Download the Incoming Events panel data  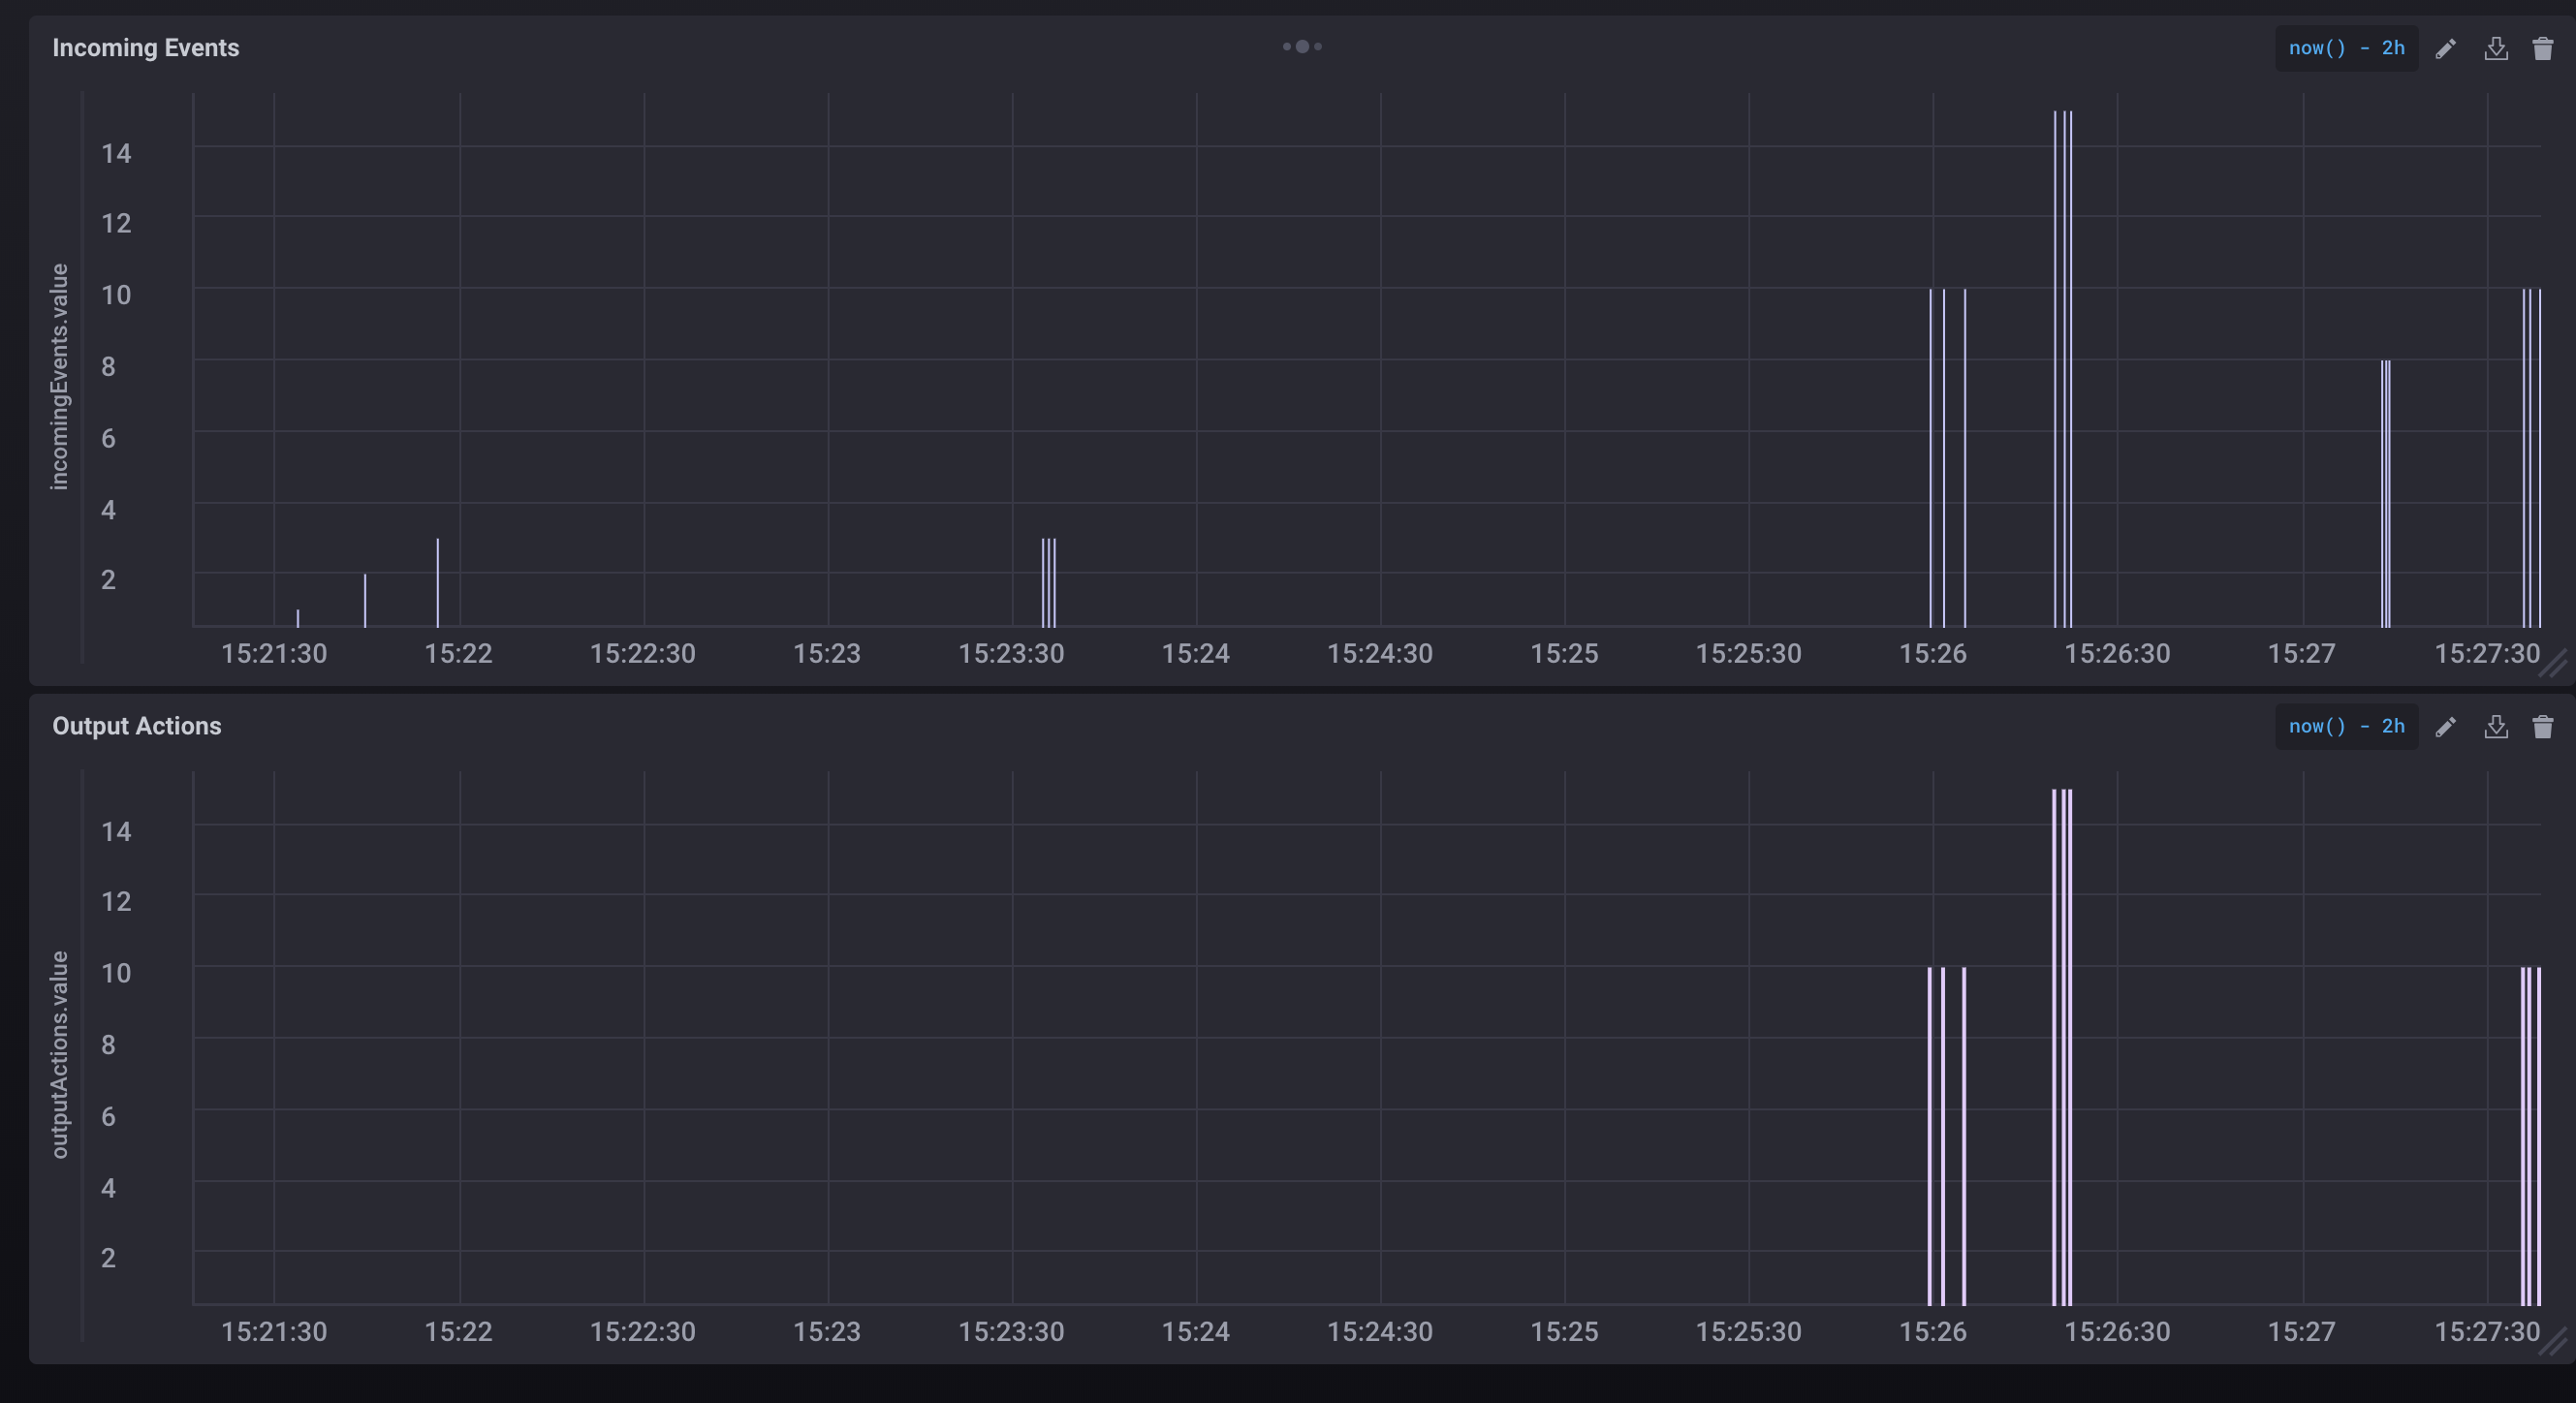click(2495, 49)
